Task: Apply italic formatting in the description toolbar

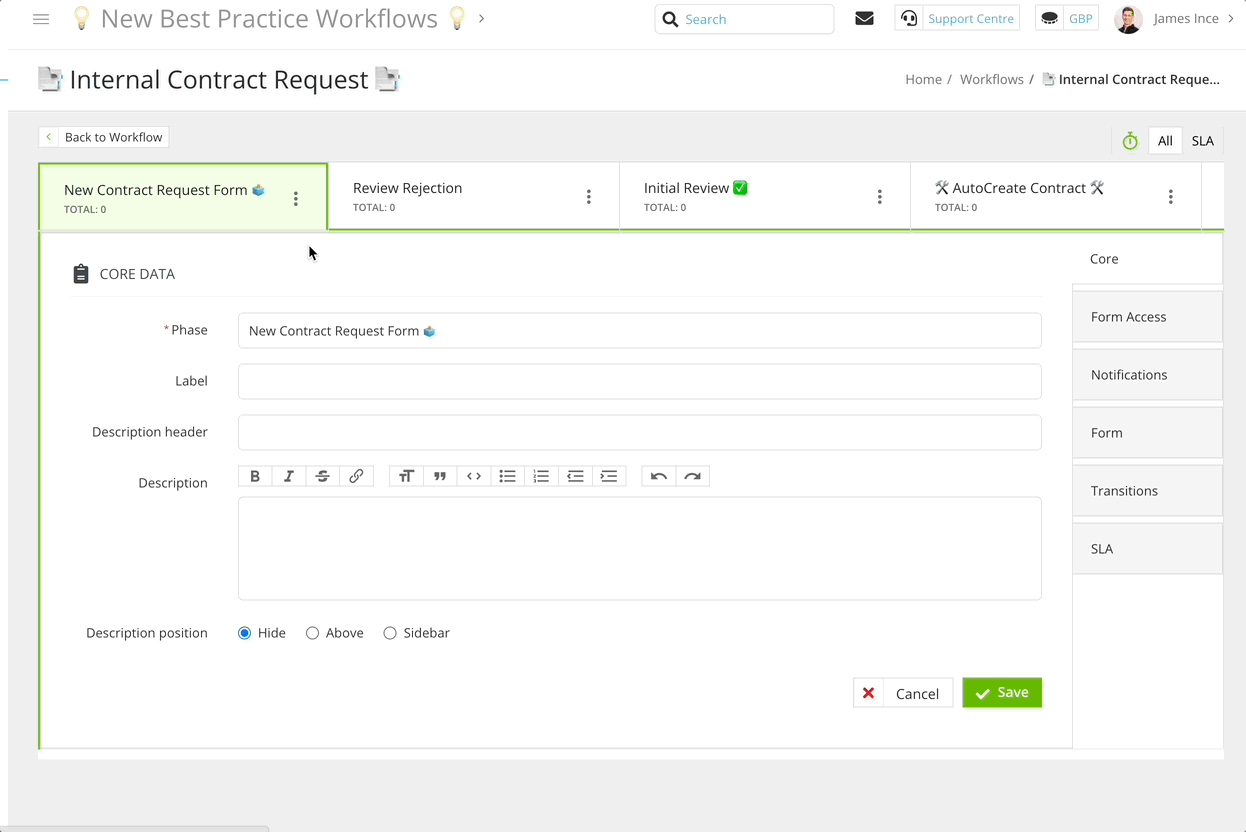Action: [289, 475]
